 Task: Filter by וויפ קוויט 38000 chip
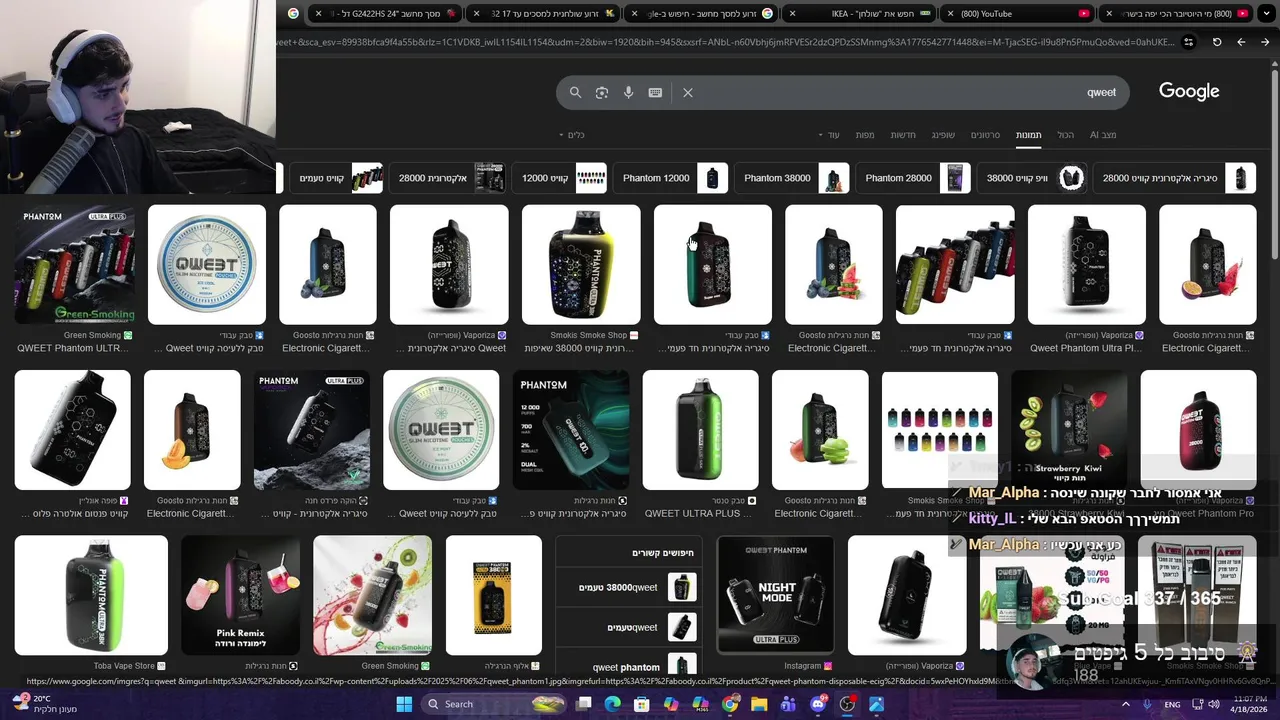click(x=1031, y=178)
